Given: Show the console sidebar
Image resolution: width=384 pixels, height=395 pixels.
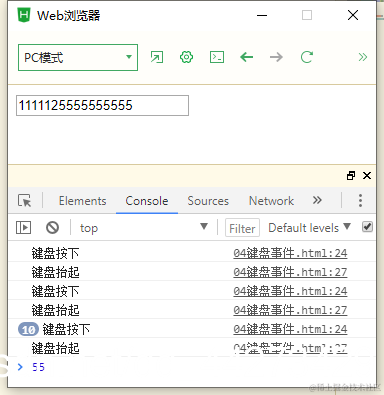Looking at the screenshot, I should [x=23, y=228].
